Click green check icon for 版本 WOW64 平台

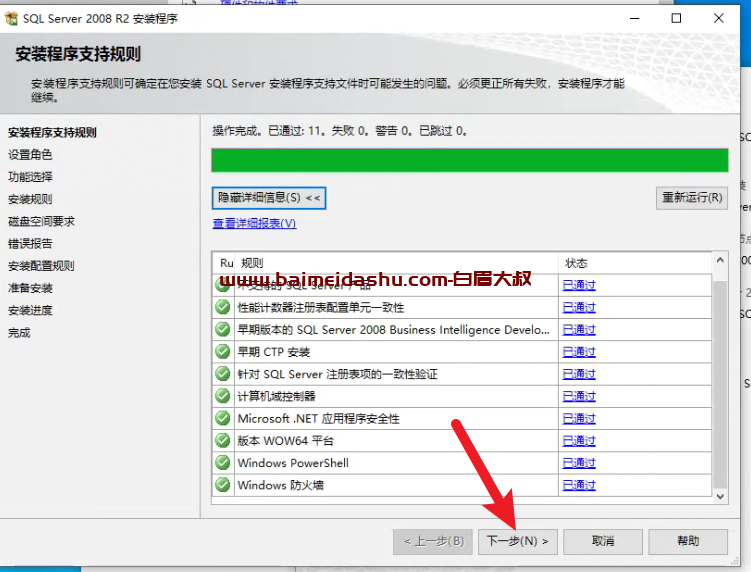pyautogui.click(x=223, y=440)
